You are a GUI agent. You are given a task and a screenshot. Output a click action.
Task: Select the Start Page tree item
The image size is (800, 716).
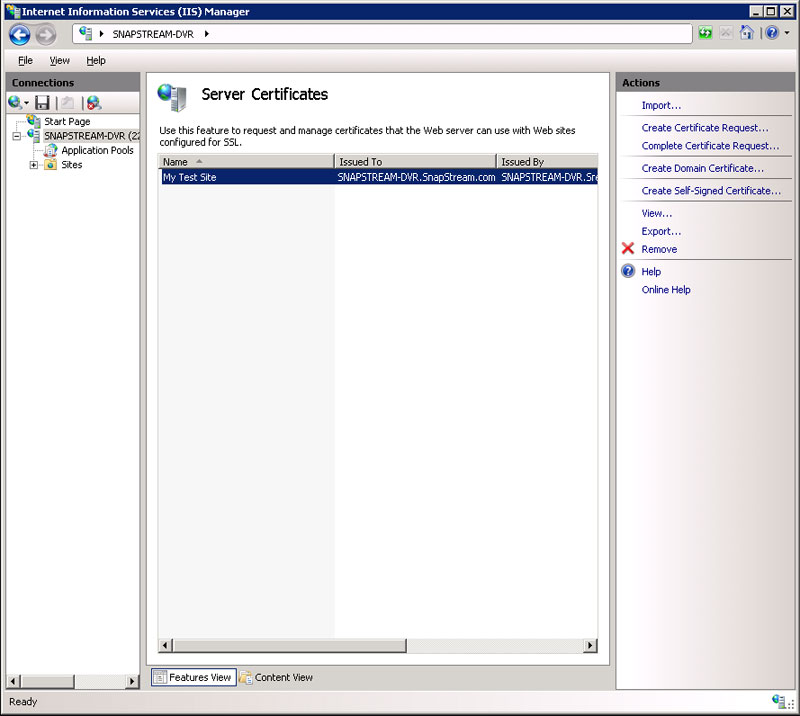click(x=67, y=121)
